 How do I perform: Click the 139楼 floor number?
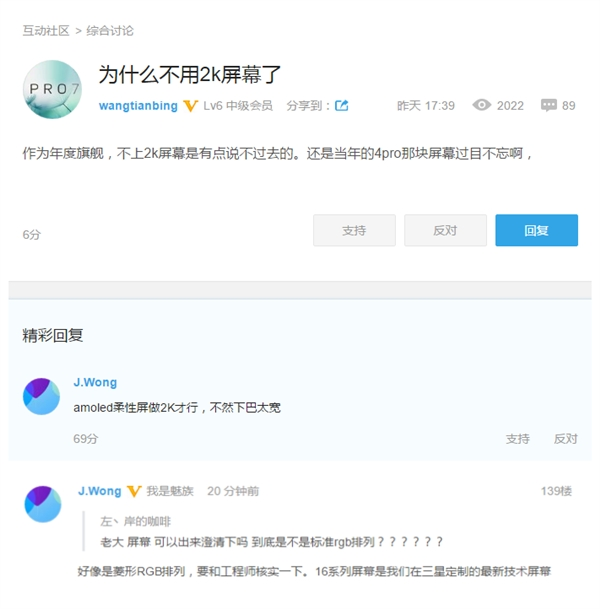pos(556,491)
